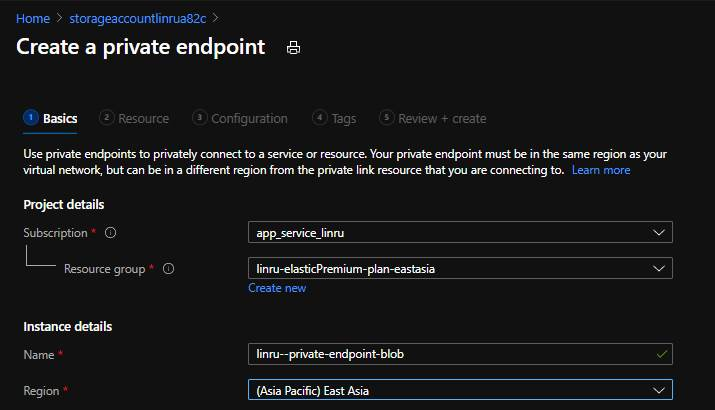This screenshot has width=715, height=410.
Task: Click the Learn more link
Action: tap(600, 171)
